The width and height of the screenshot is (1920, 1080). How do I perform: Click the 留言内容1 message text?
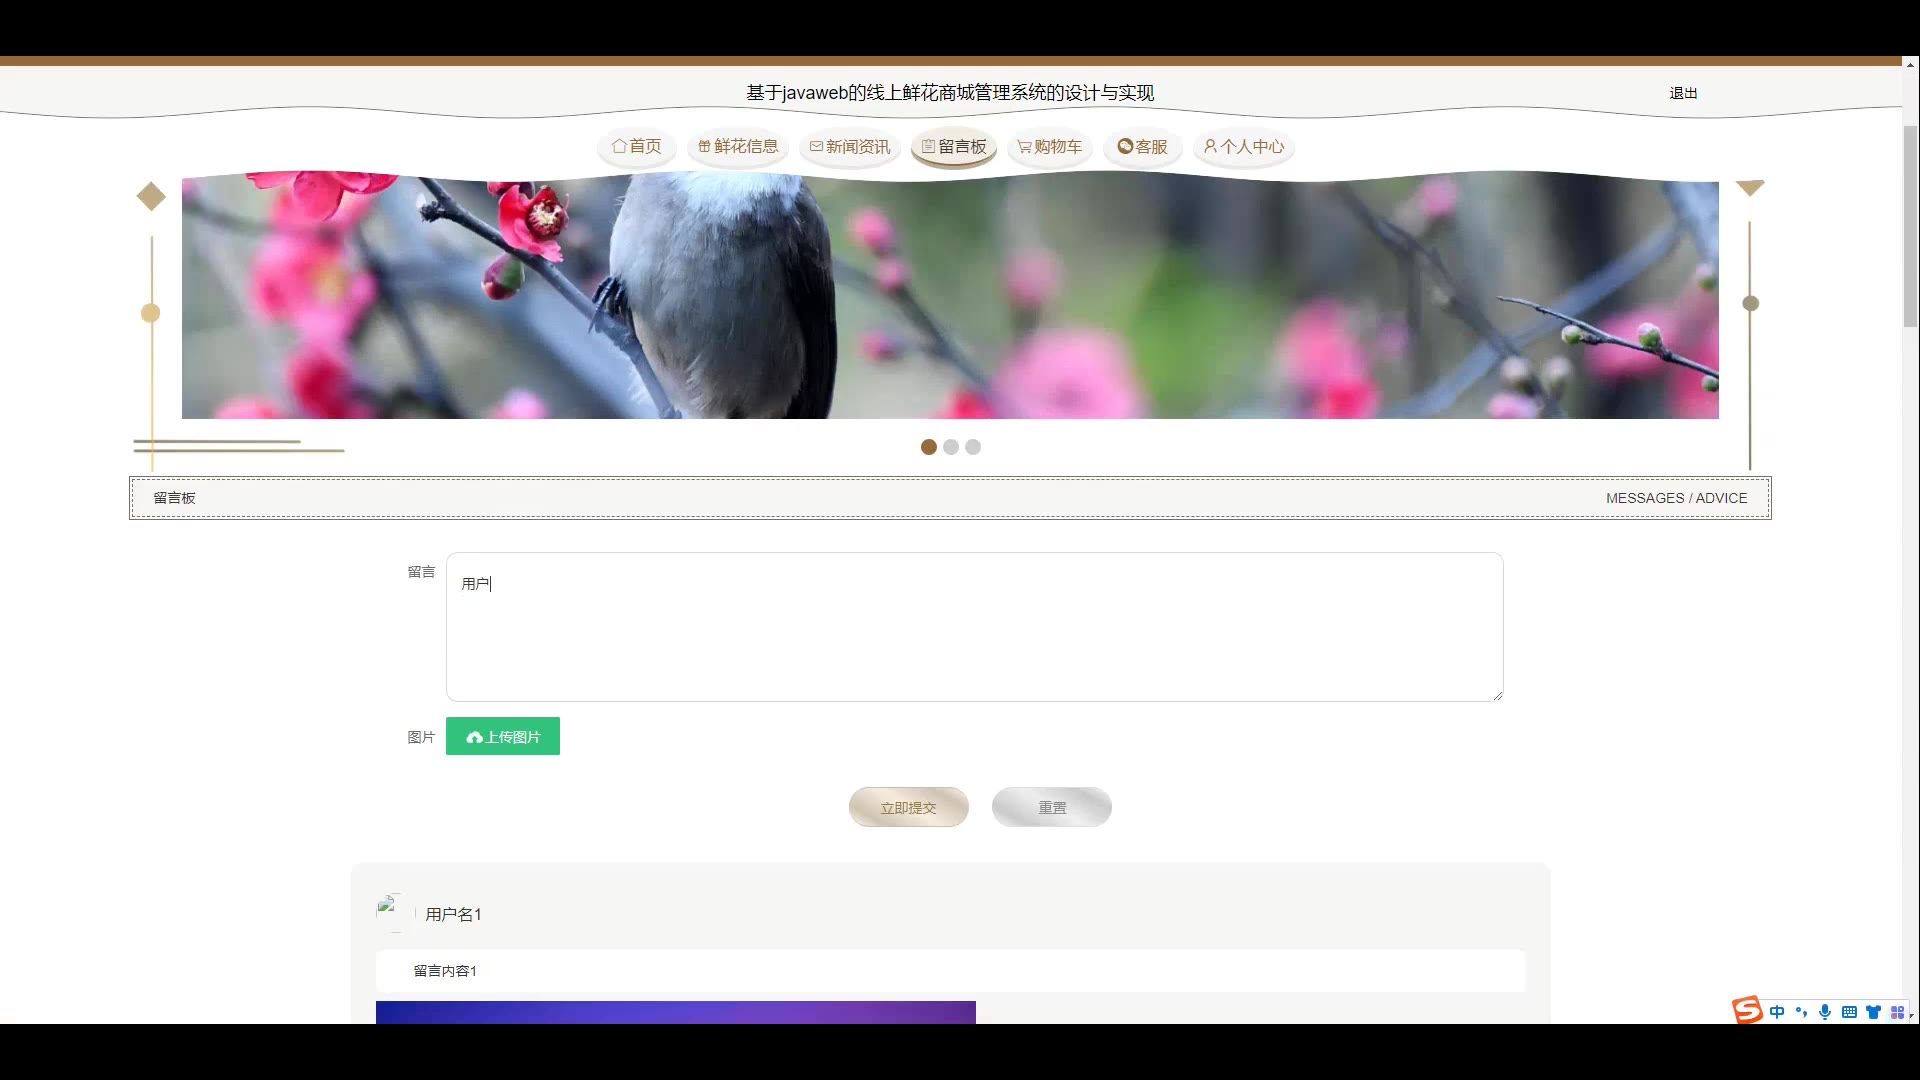pos(445,971)
